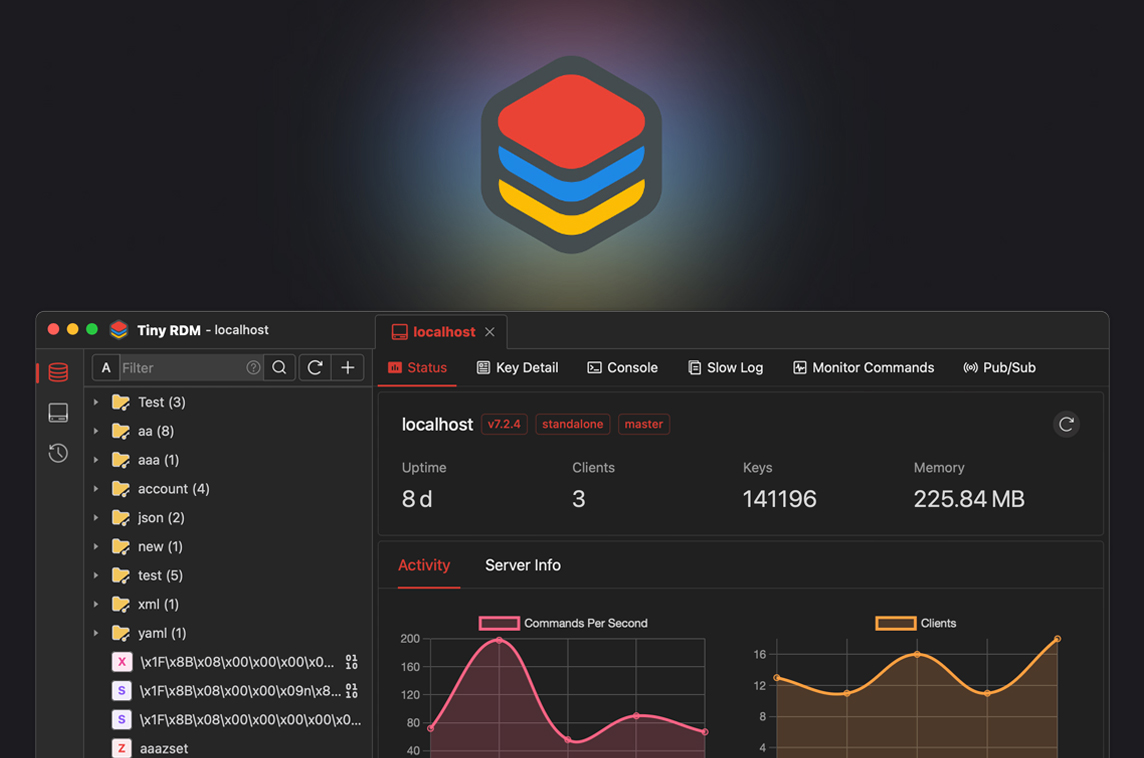Click the macOS green zoom window button
The image size is (1144, 758).
pos(92,329)
